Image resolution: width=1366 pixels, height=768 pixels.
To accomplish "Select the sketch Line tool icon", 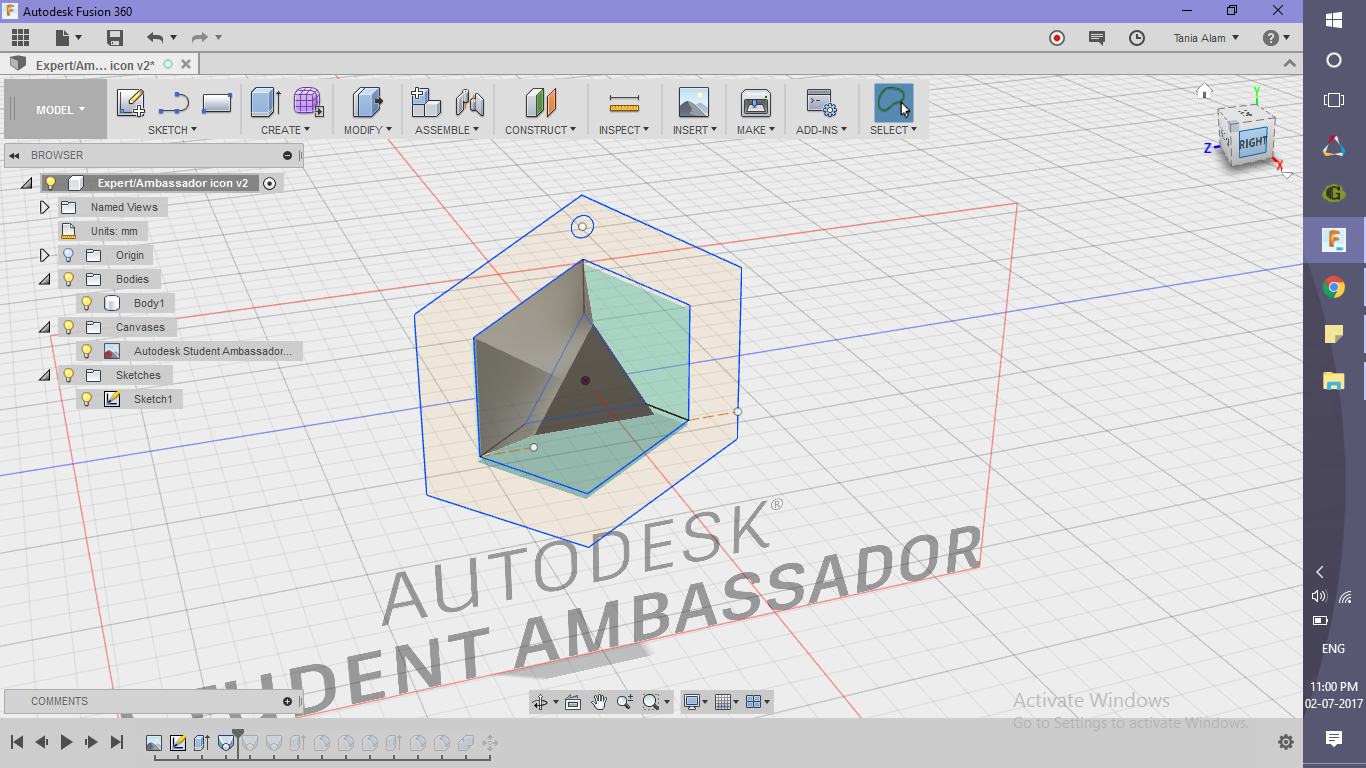I will (174, 103).
